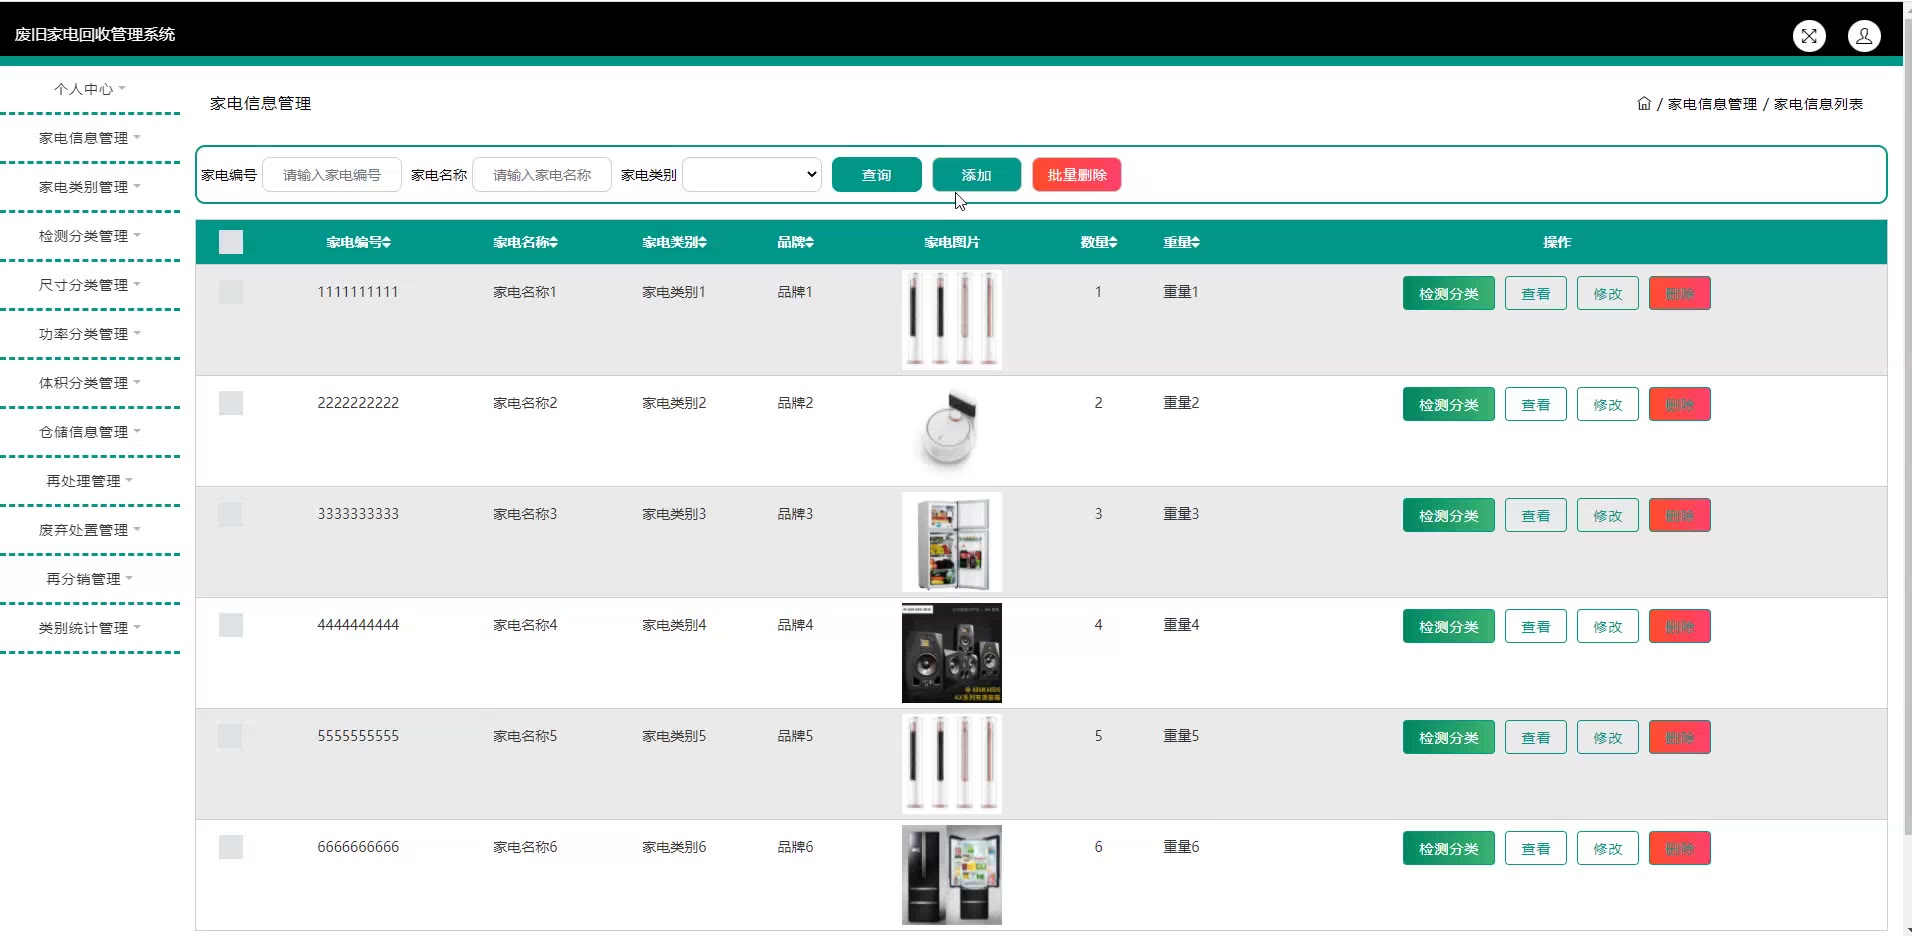Expand 仓储信息管理 in the sidebar
The height and width of the screenshot is (936, 1912).
coord(89,432)
